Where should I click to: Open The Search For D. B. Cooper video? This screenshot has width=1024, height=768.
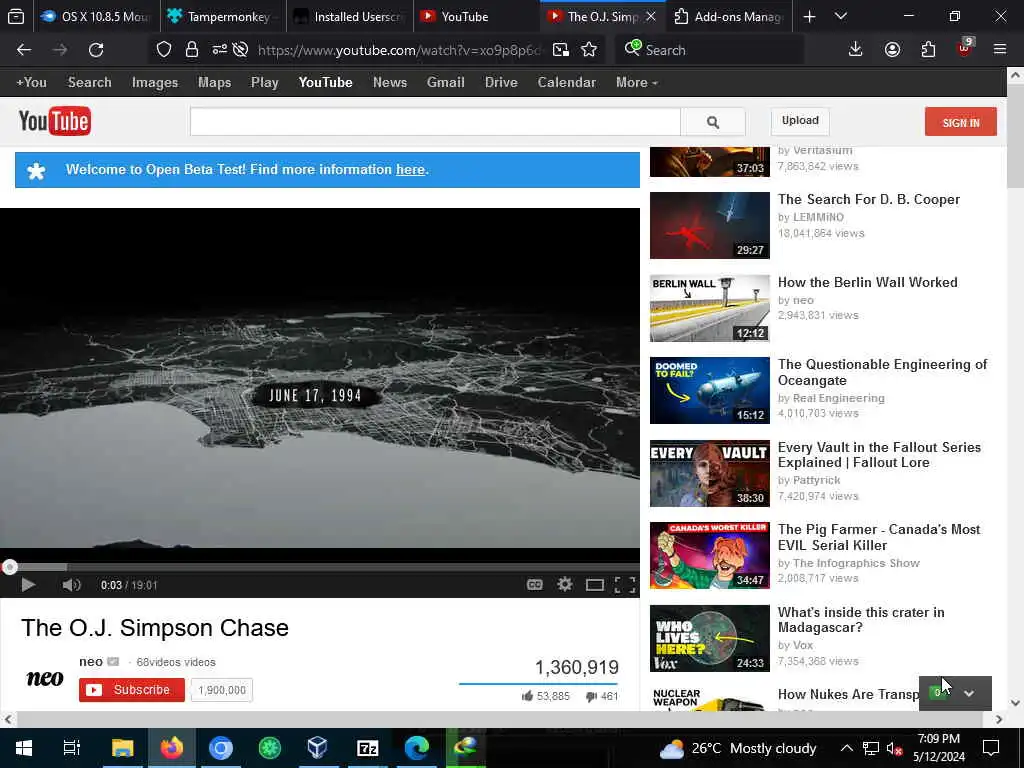[x=869, y=199]
